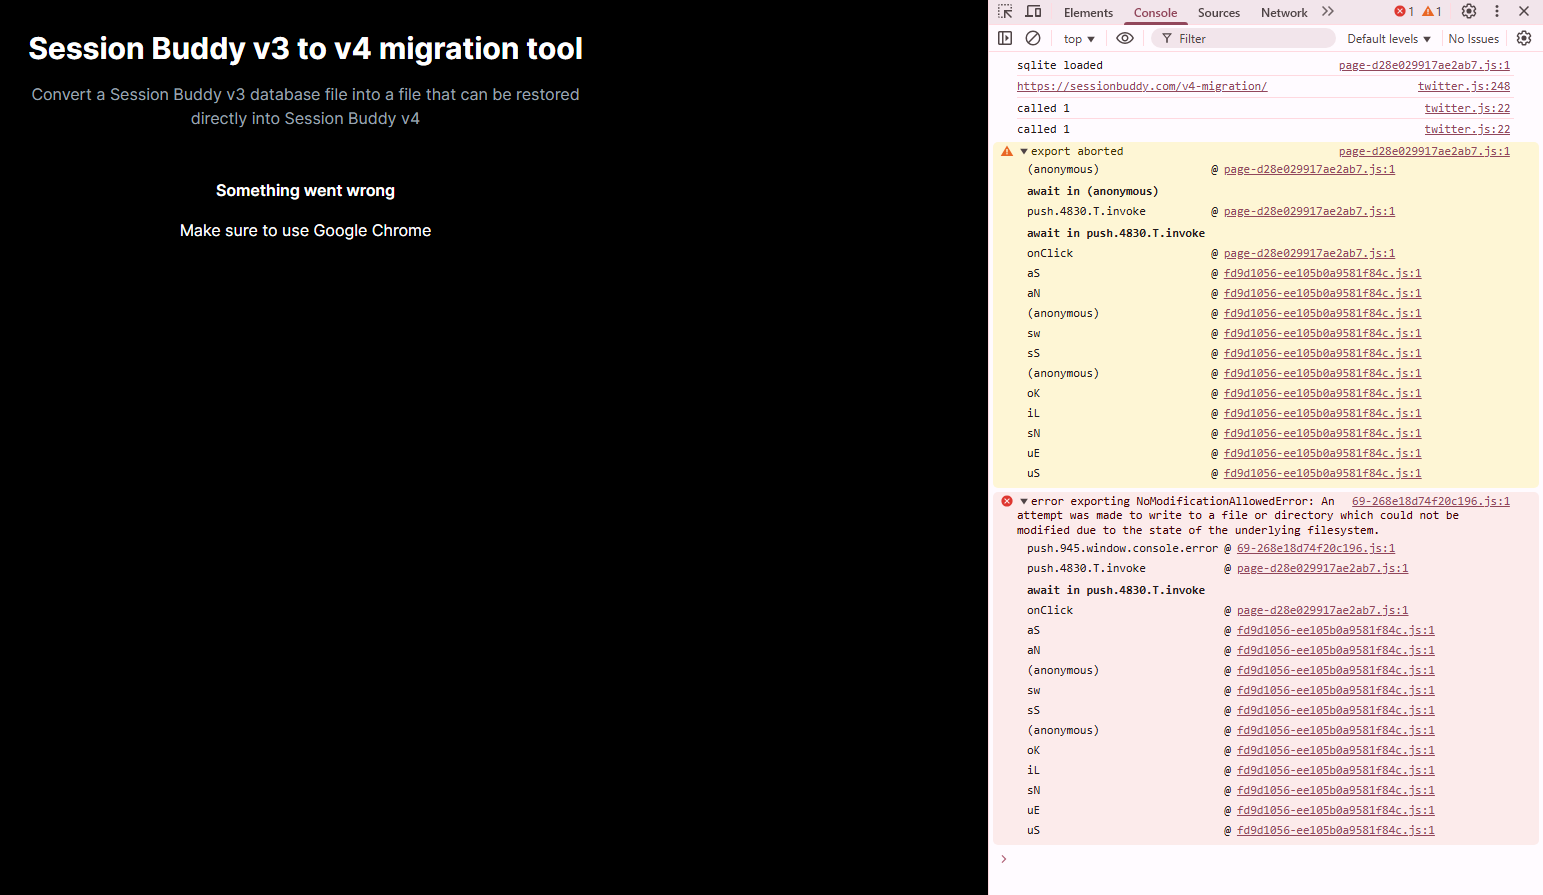Show more DevTools tabs chevron
The width and height of the screenshot is (1543, 895).
click(x=1328, y=12)
